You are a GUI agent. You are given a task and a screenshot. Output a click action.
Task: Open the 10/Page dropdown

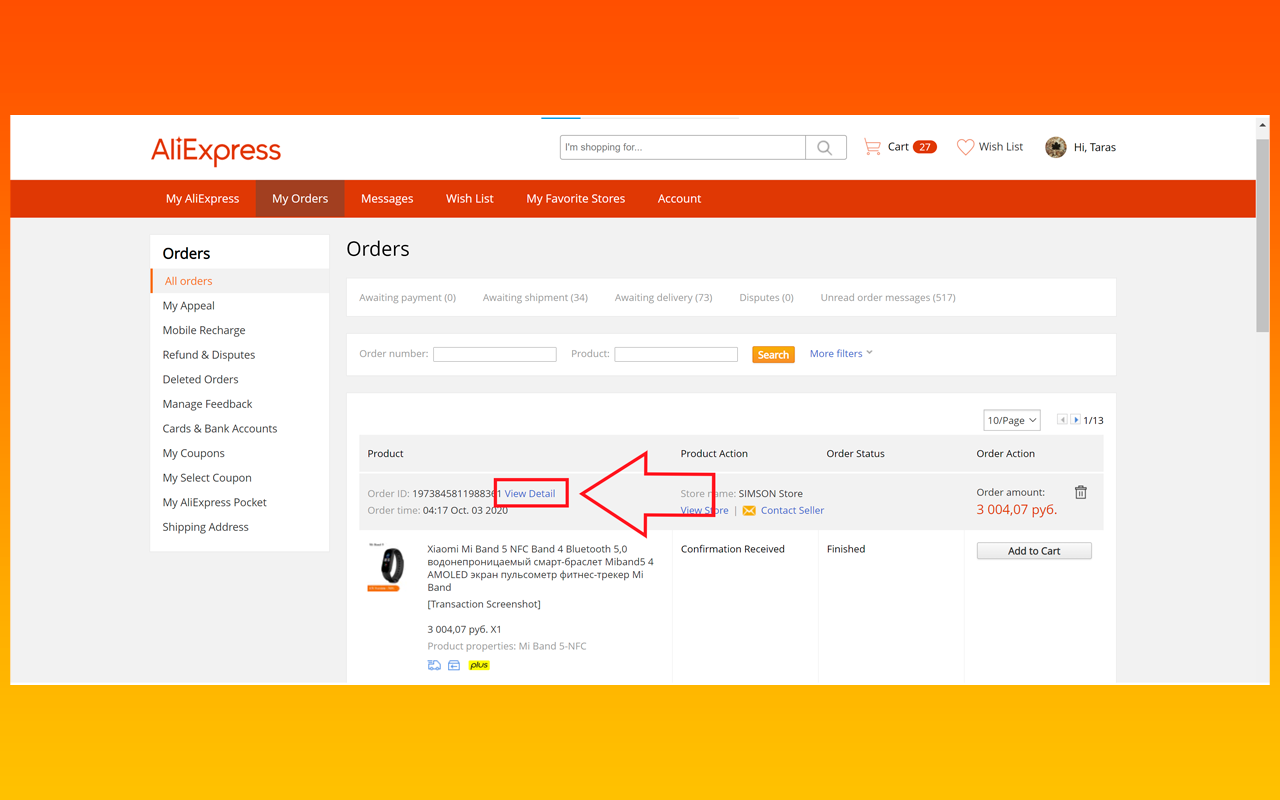click(x=1012, y=420)
